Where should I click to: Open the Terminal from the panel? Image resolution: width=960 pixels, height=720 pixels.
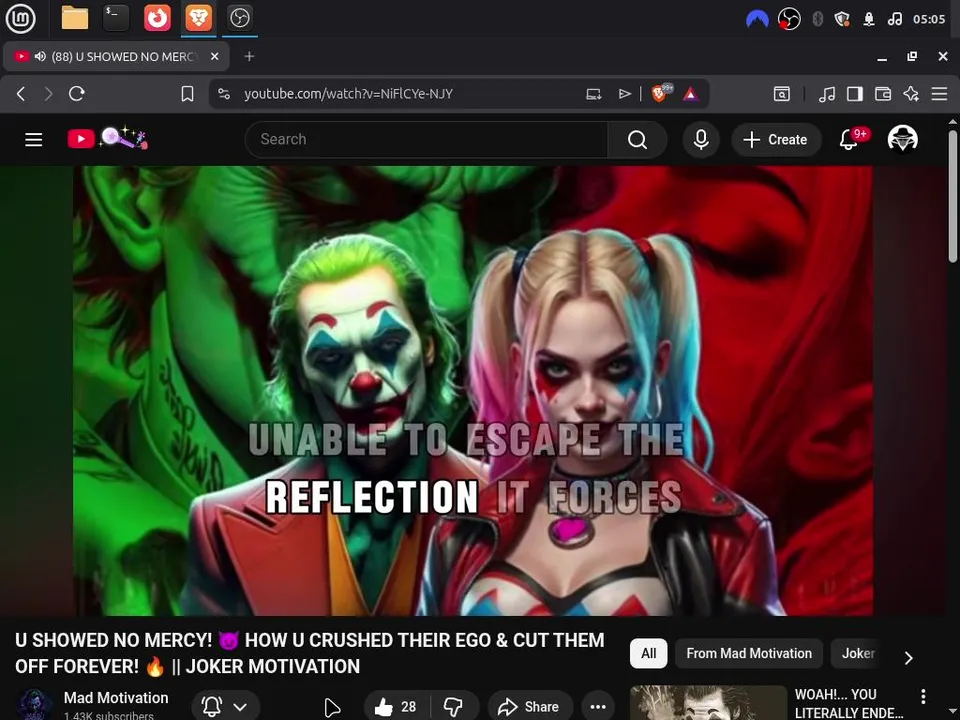pyautogui.click(x=116, y=18)
